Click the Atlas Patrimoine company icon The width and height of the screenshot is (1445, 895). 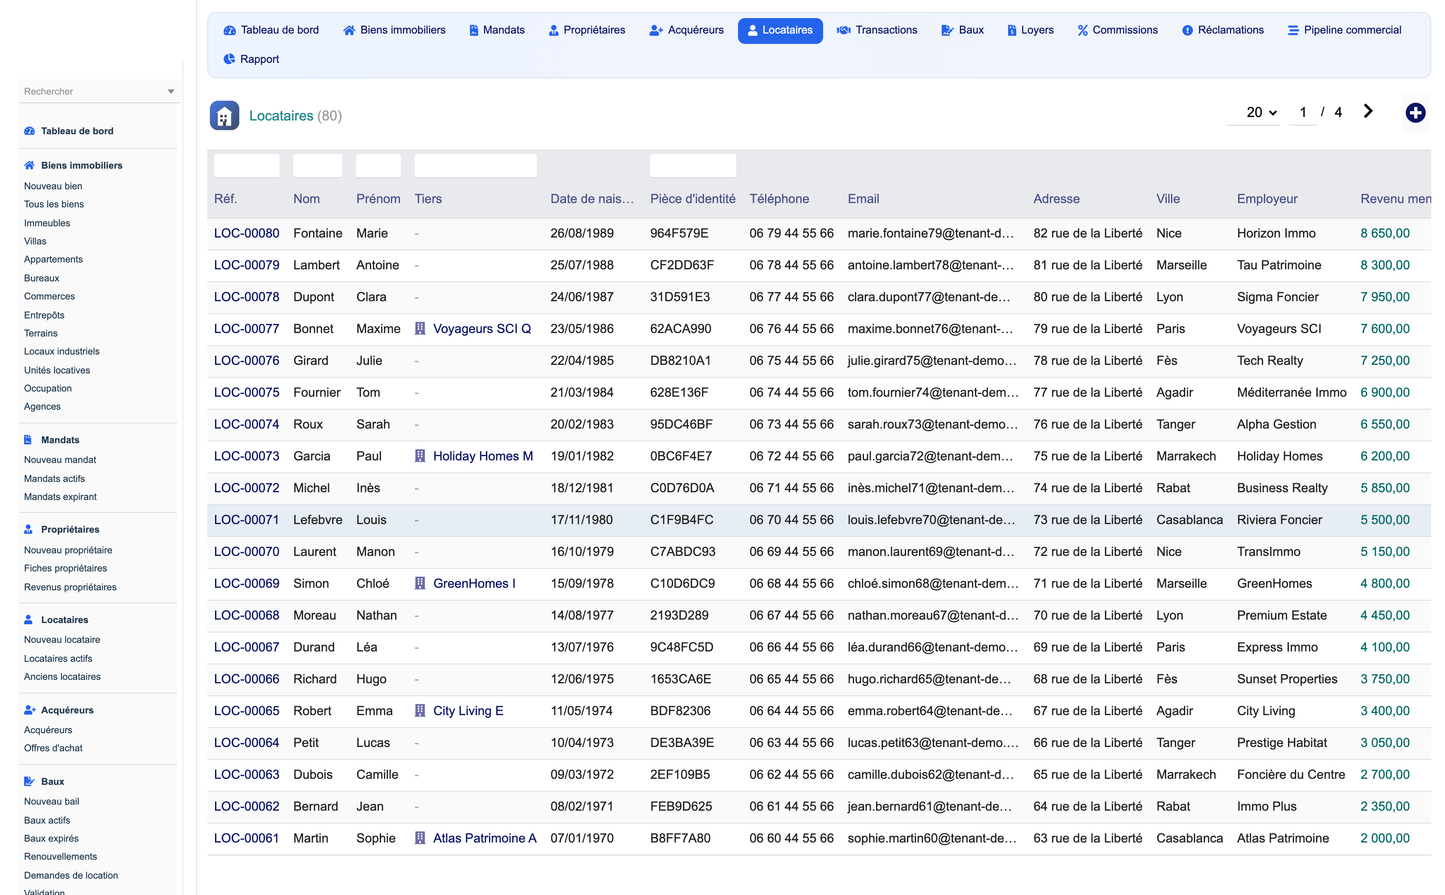tap(420, 839)
